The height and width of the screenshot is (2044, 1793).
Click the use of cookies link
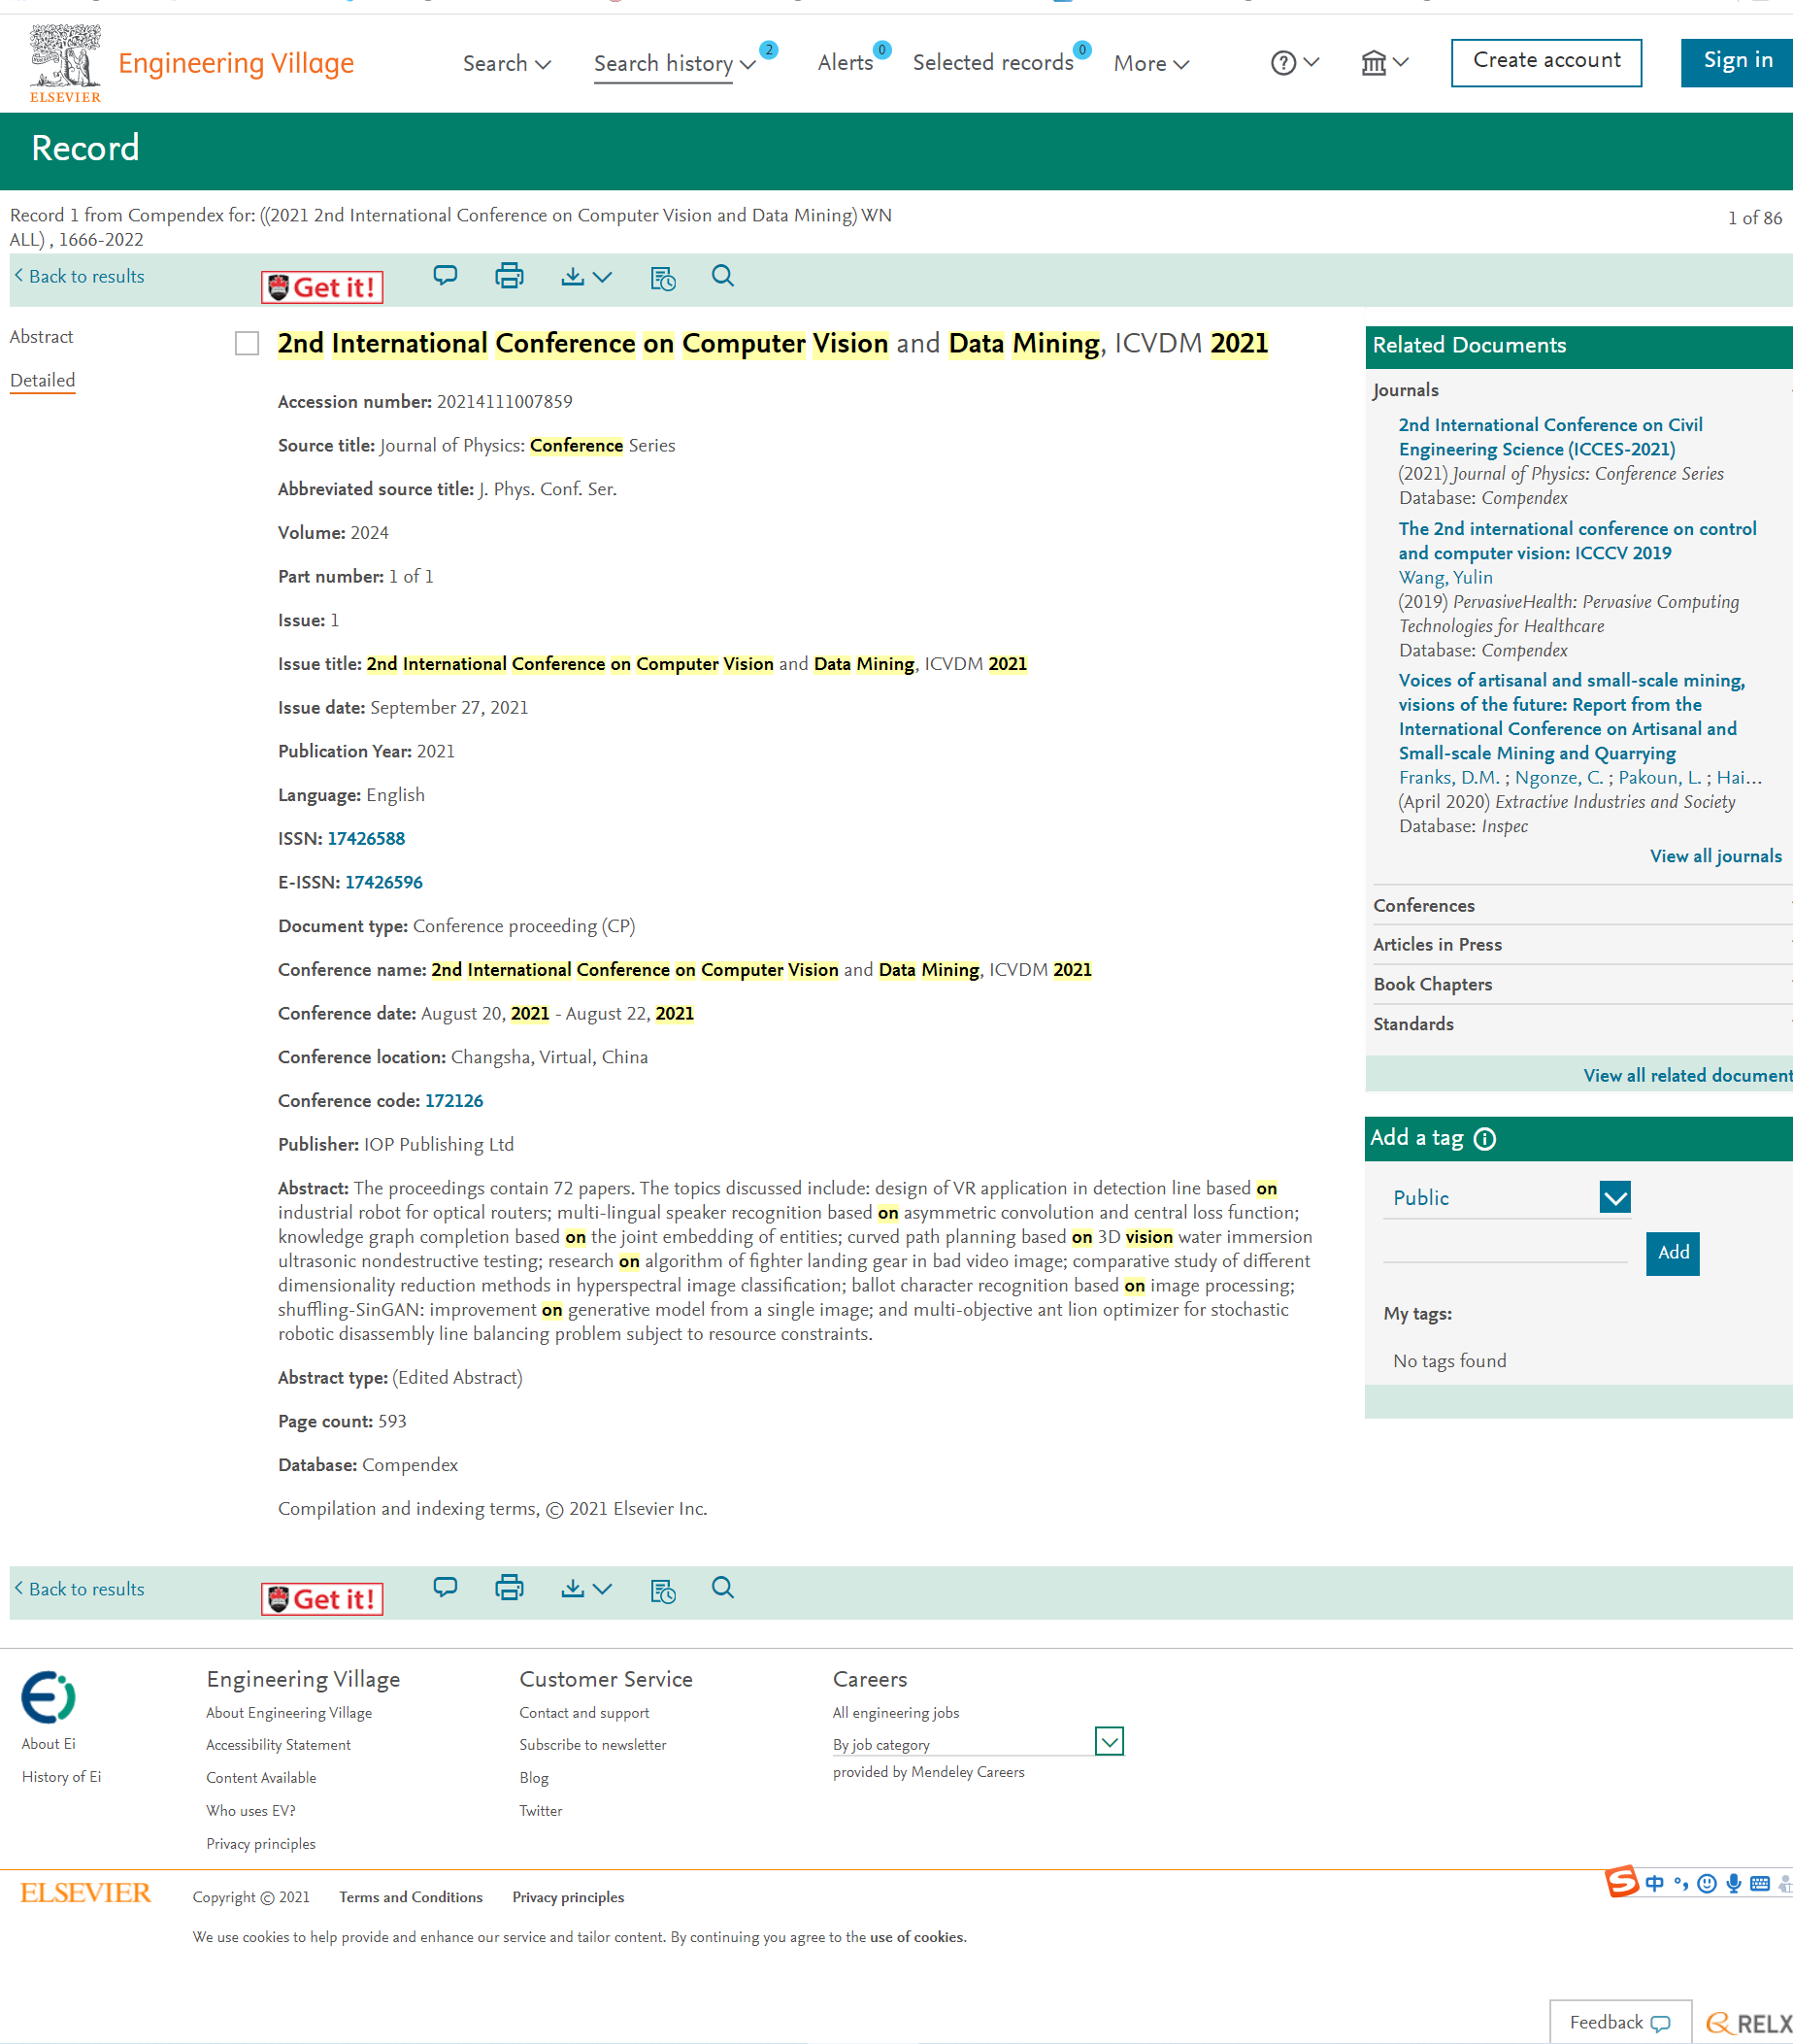click(917, 1937)
